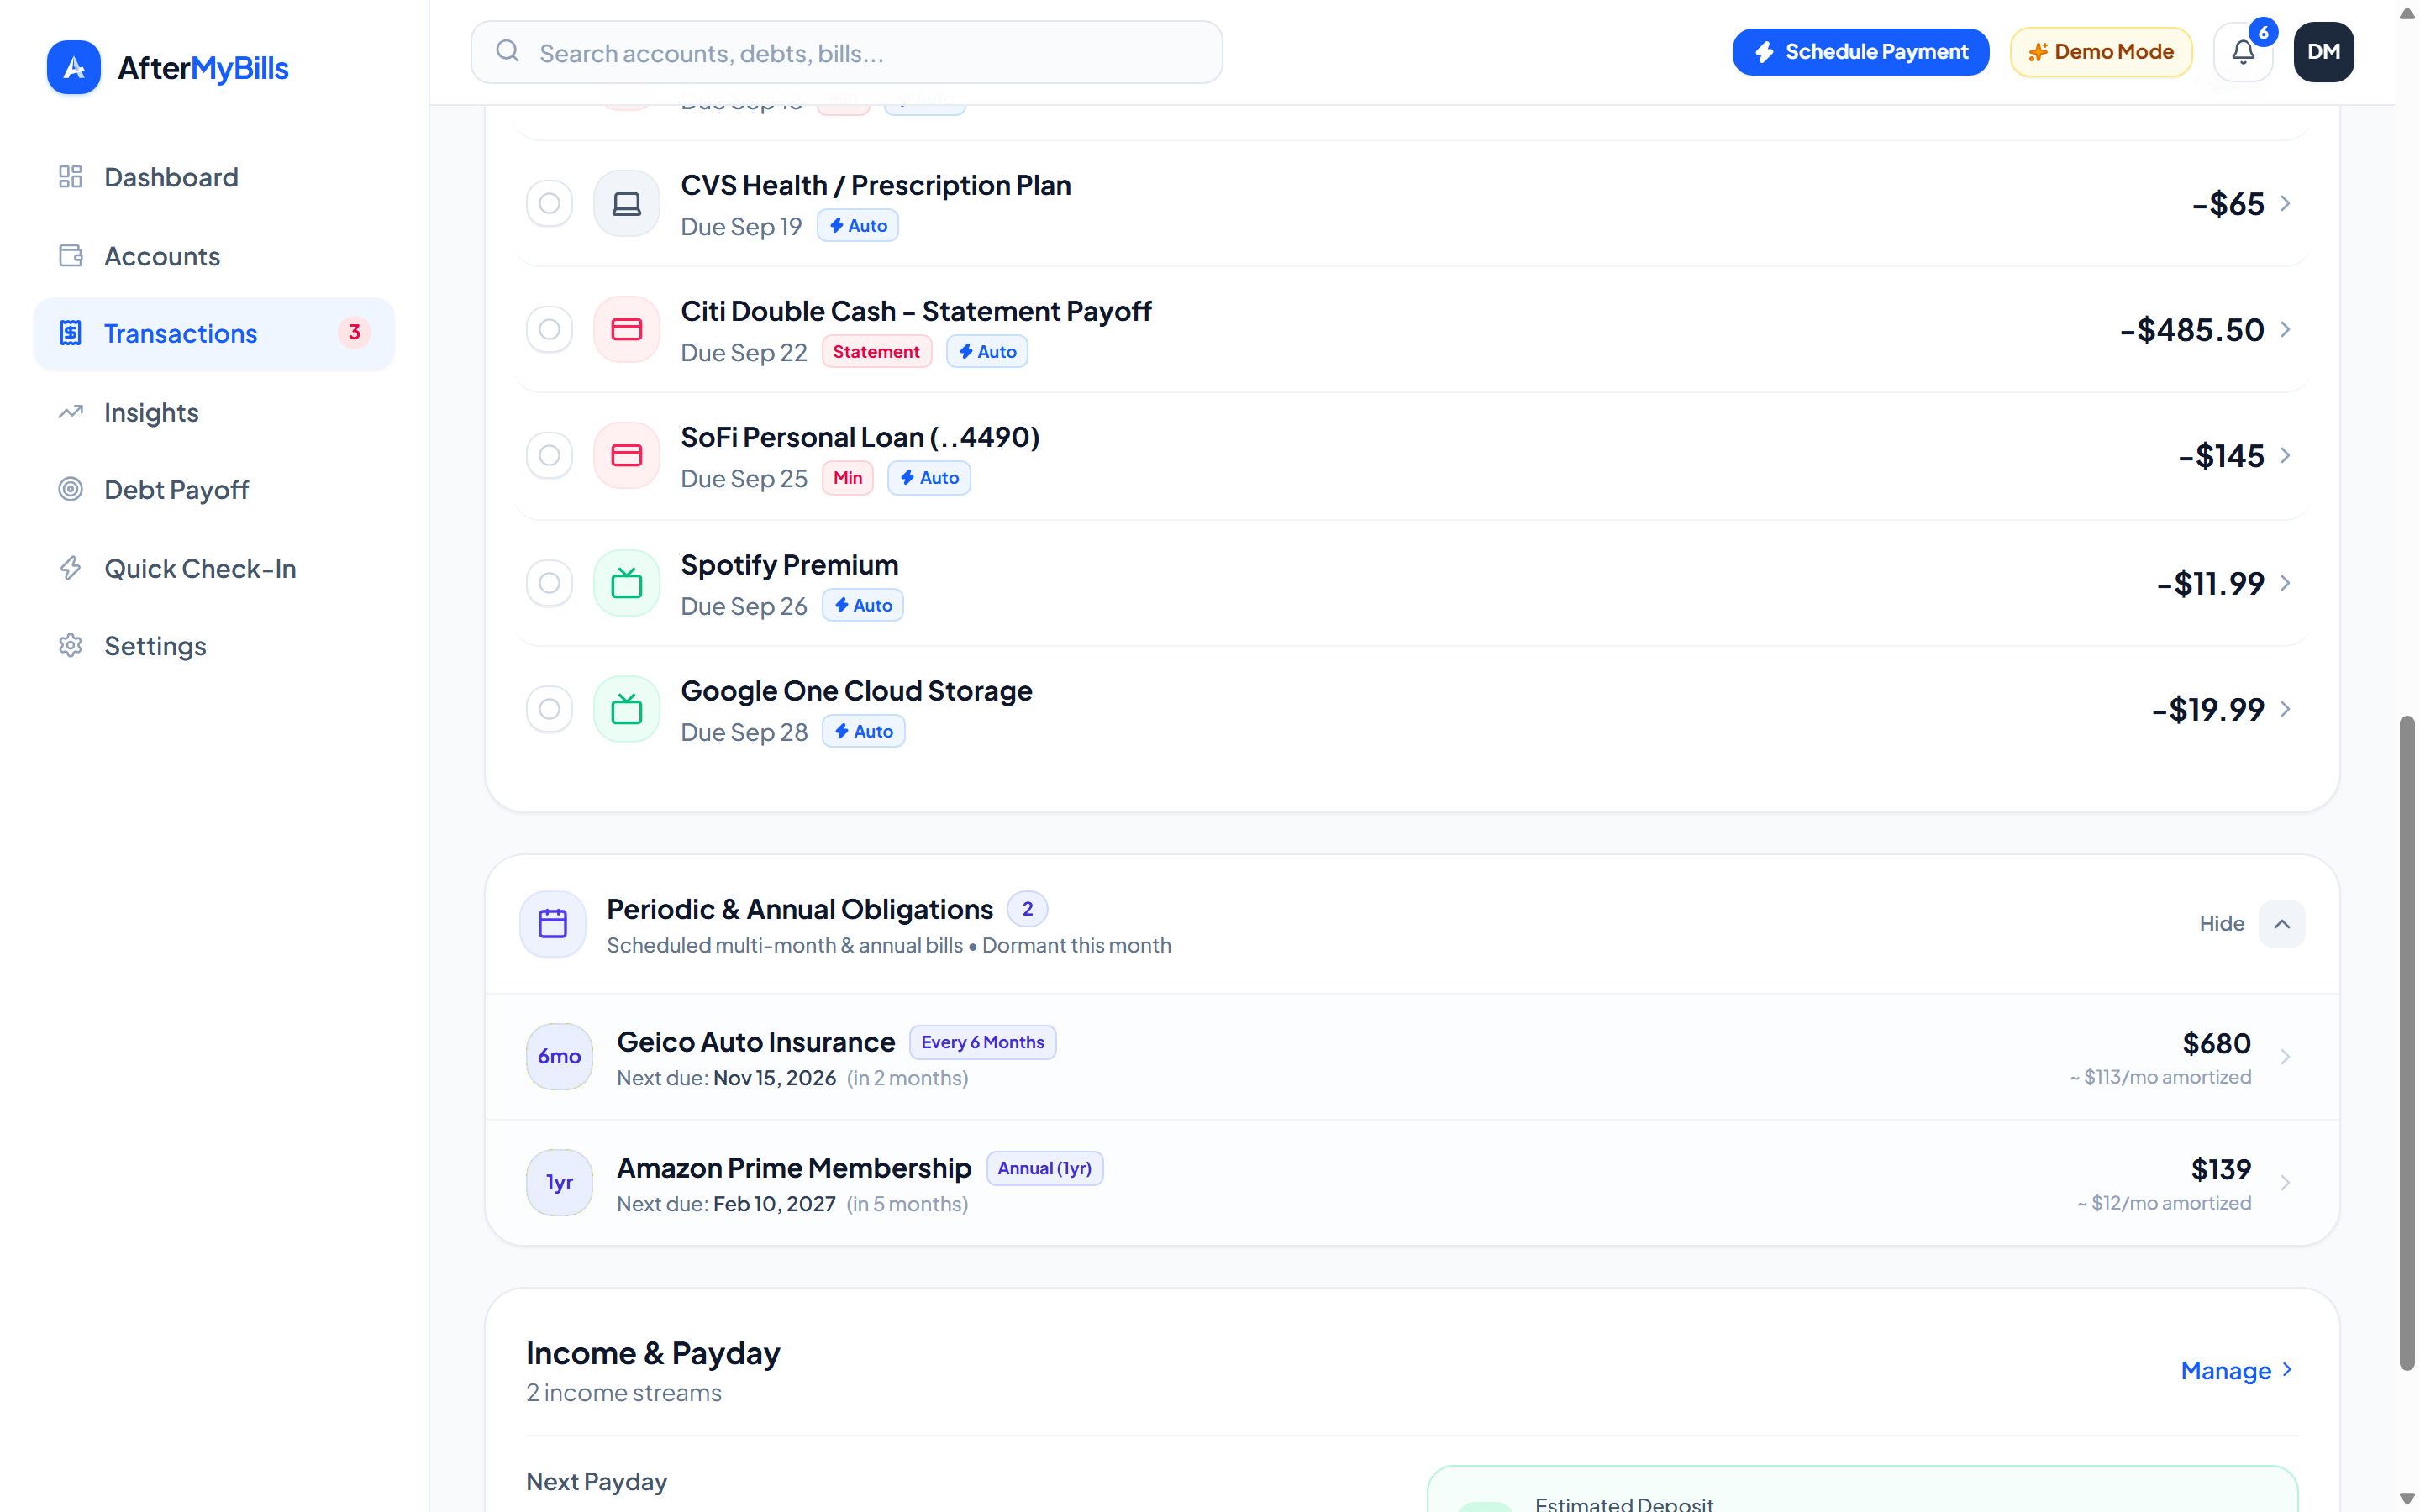Click the obligations count badge showing 2
The height and width of the screenshot is (1512, 2420).
(1027, 909)
